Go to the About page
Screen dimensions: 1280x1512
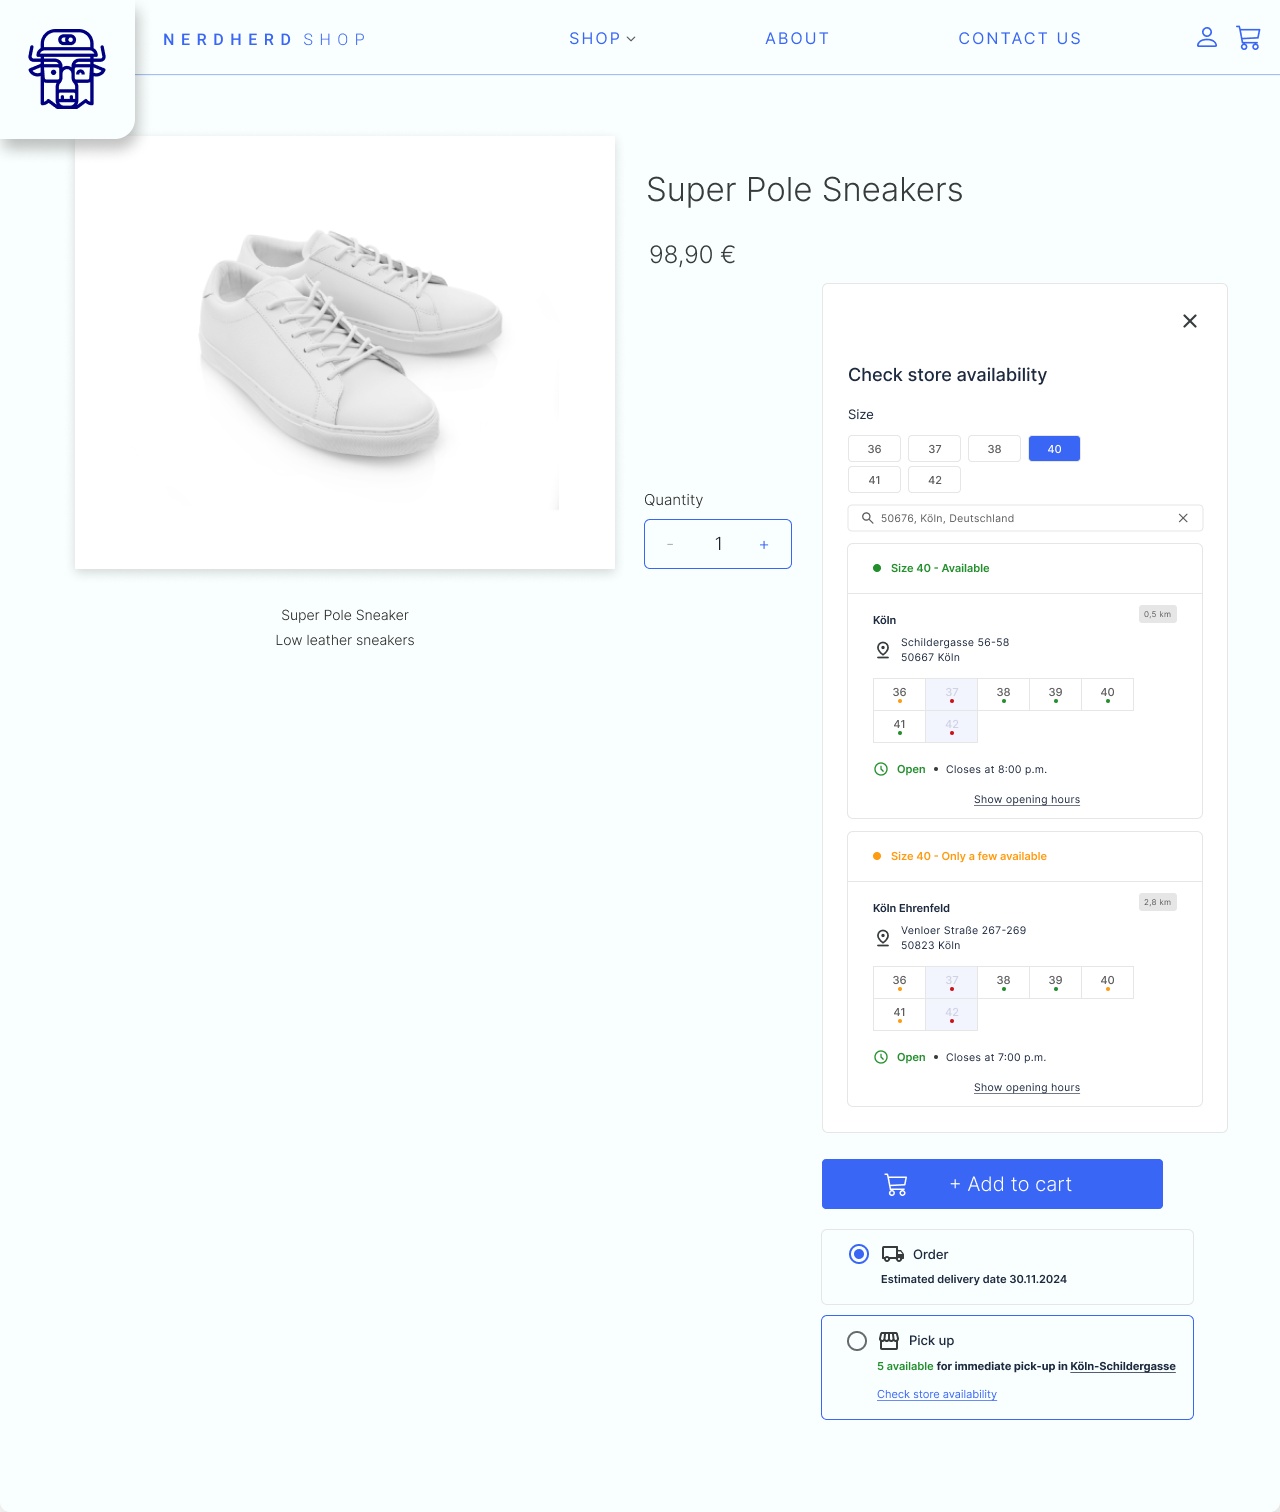pyautogui.click(x=797, y=39)
